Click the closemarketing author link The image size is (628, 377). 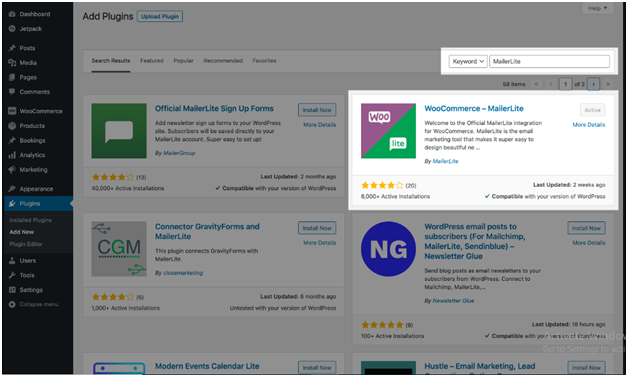click(183, 273)
